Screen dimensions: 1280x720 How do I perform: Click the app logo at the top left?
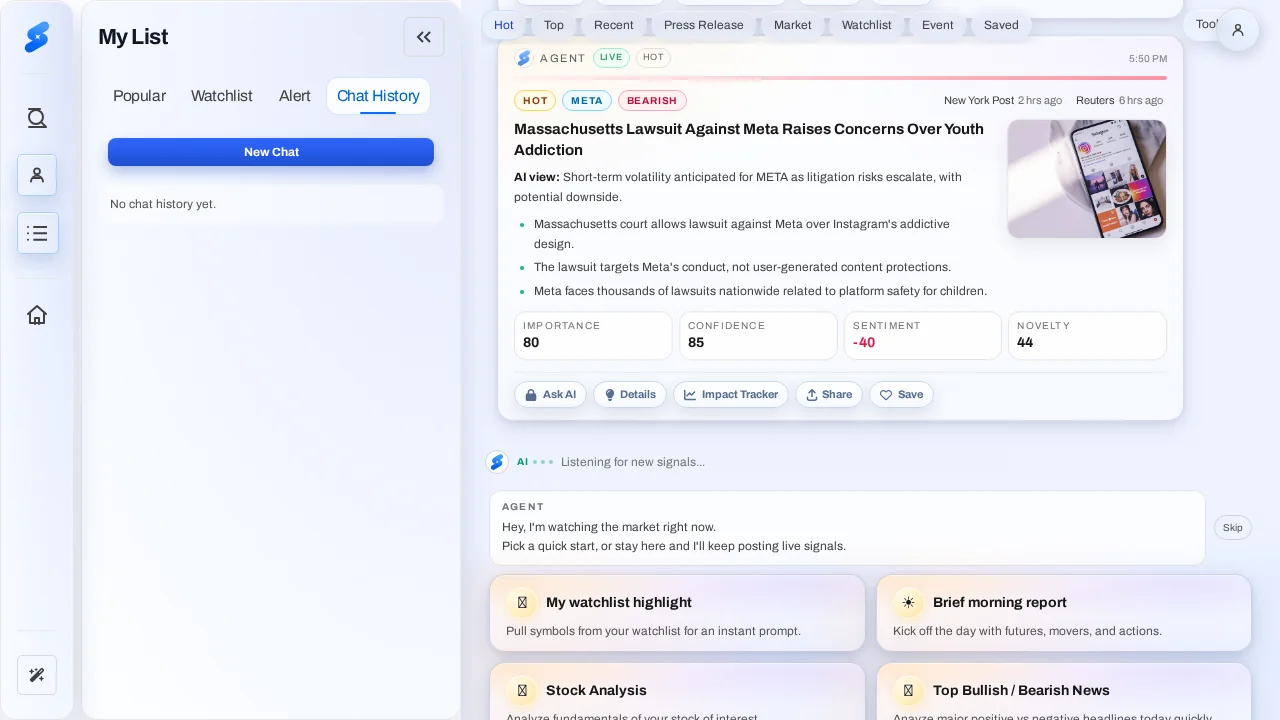[37, 36]
